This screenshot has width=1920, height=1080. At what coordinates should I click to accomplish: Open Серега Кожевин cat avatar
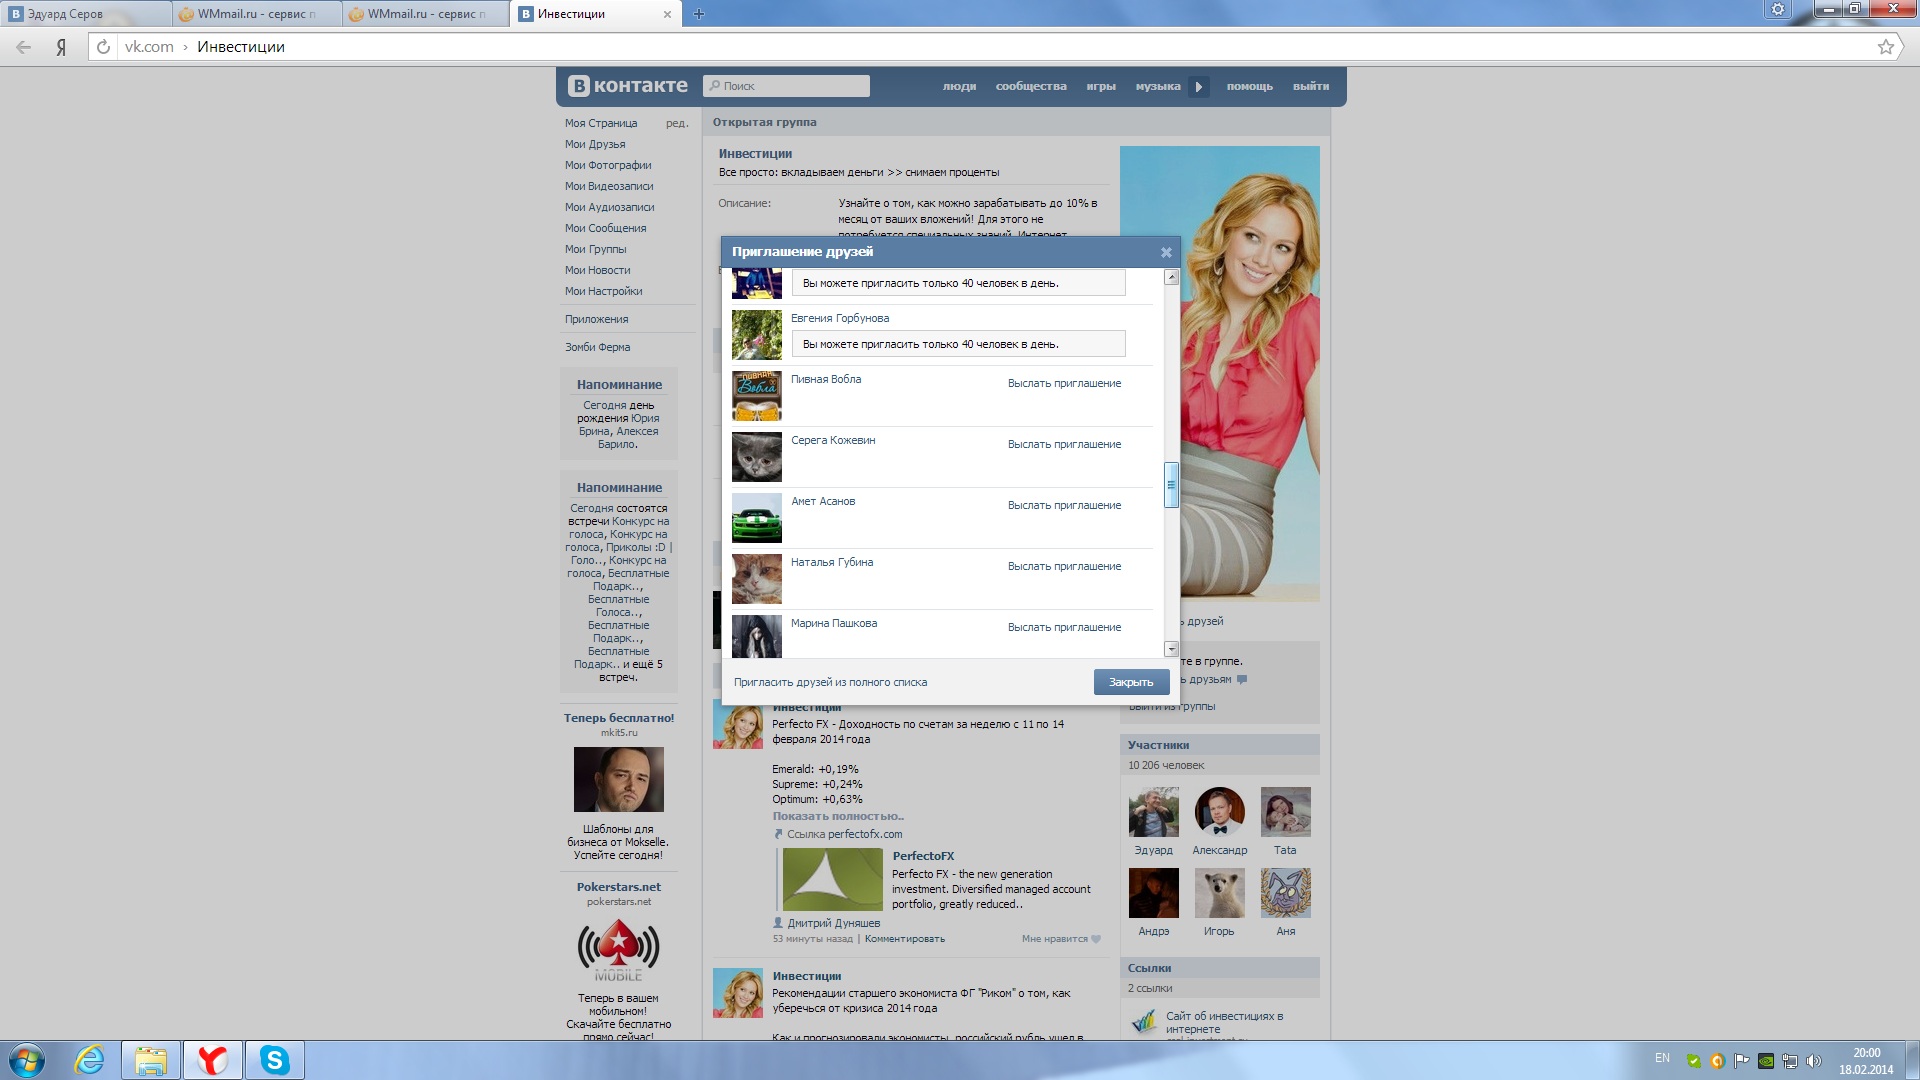(757, 457)
